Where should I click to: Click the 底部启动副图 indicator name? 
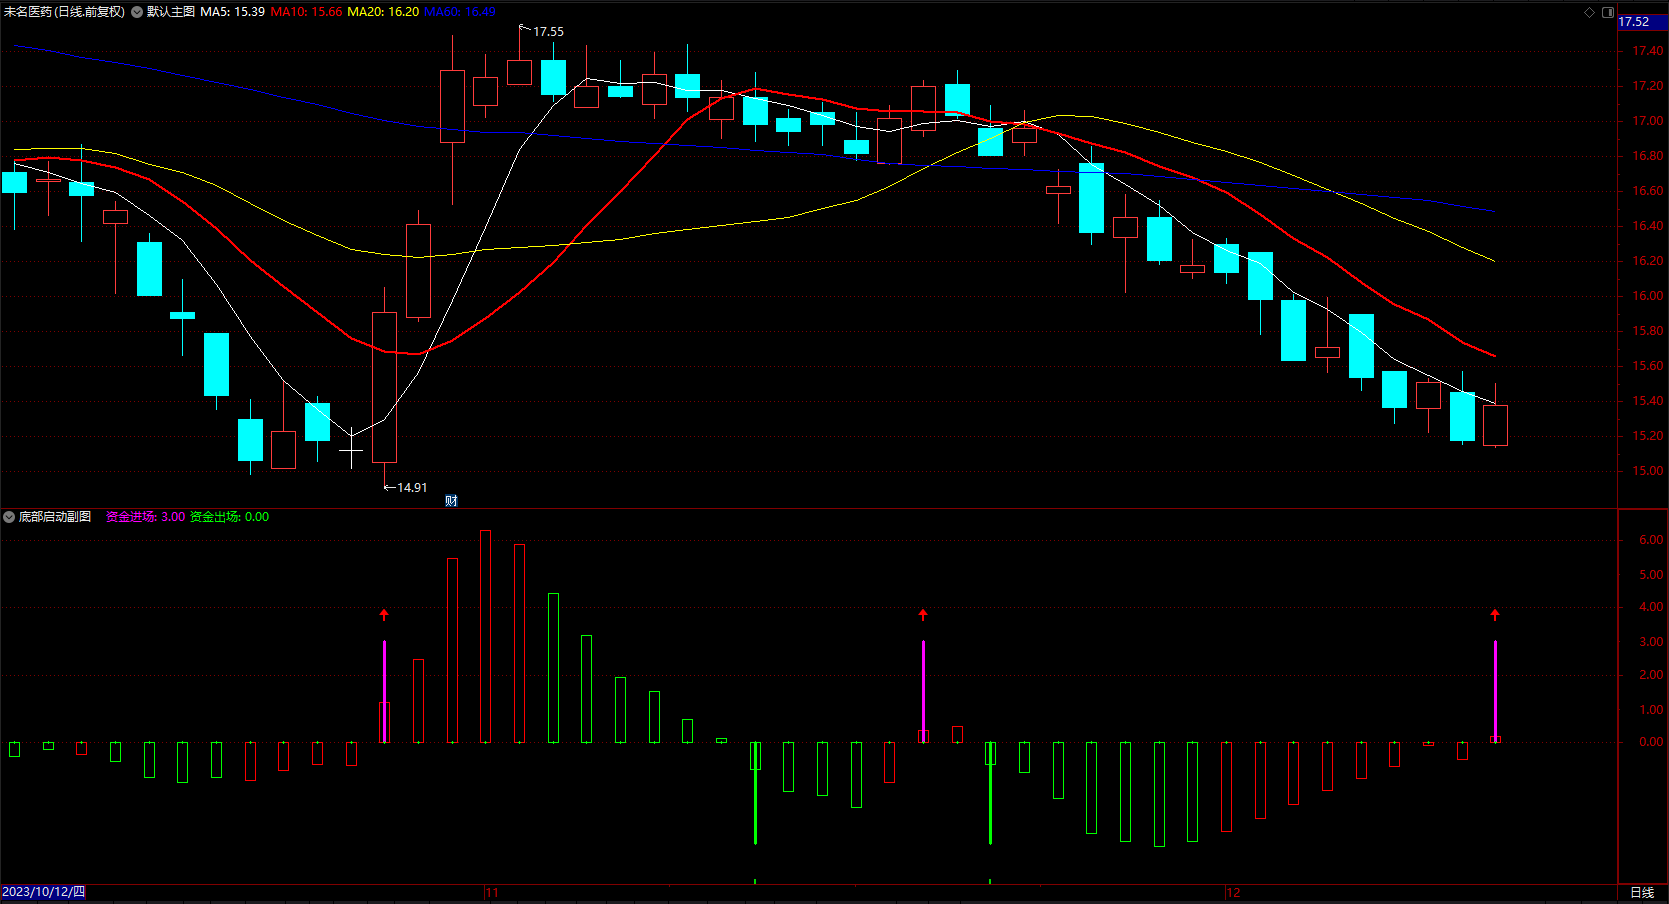coord(55,517)
